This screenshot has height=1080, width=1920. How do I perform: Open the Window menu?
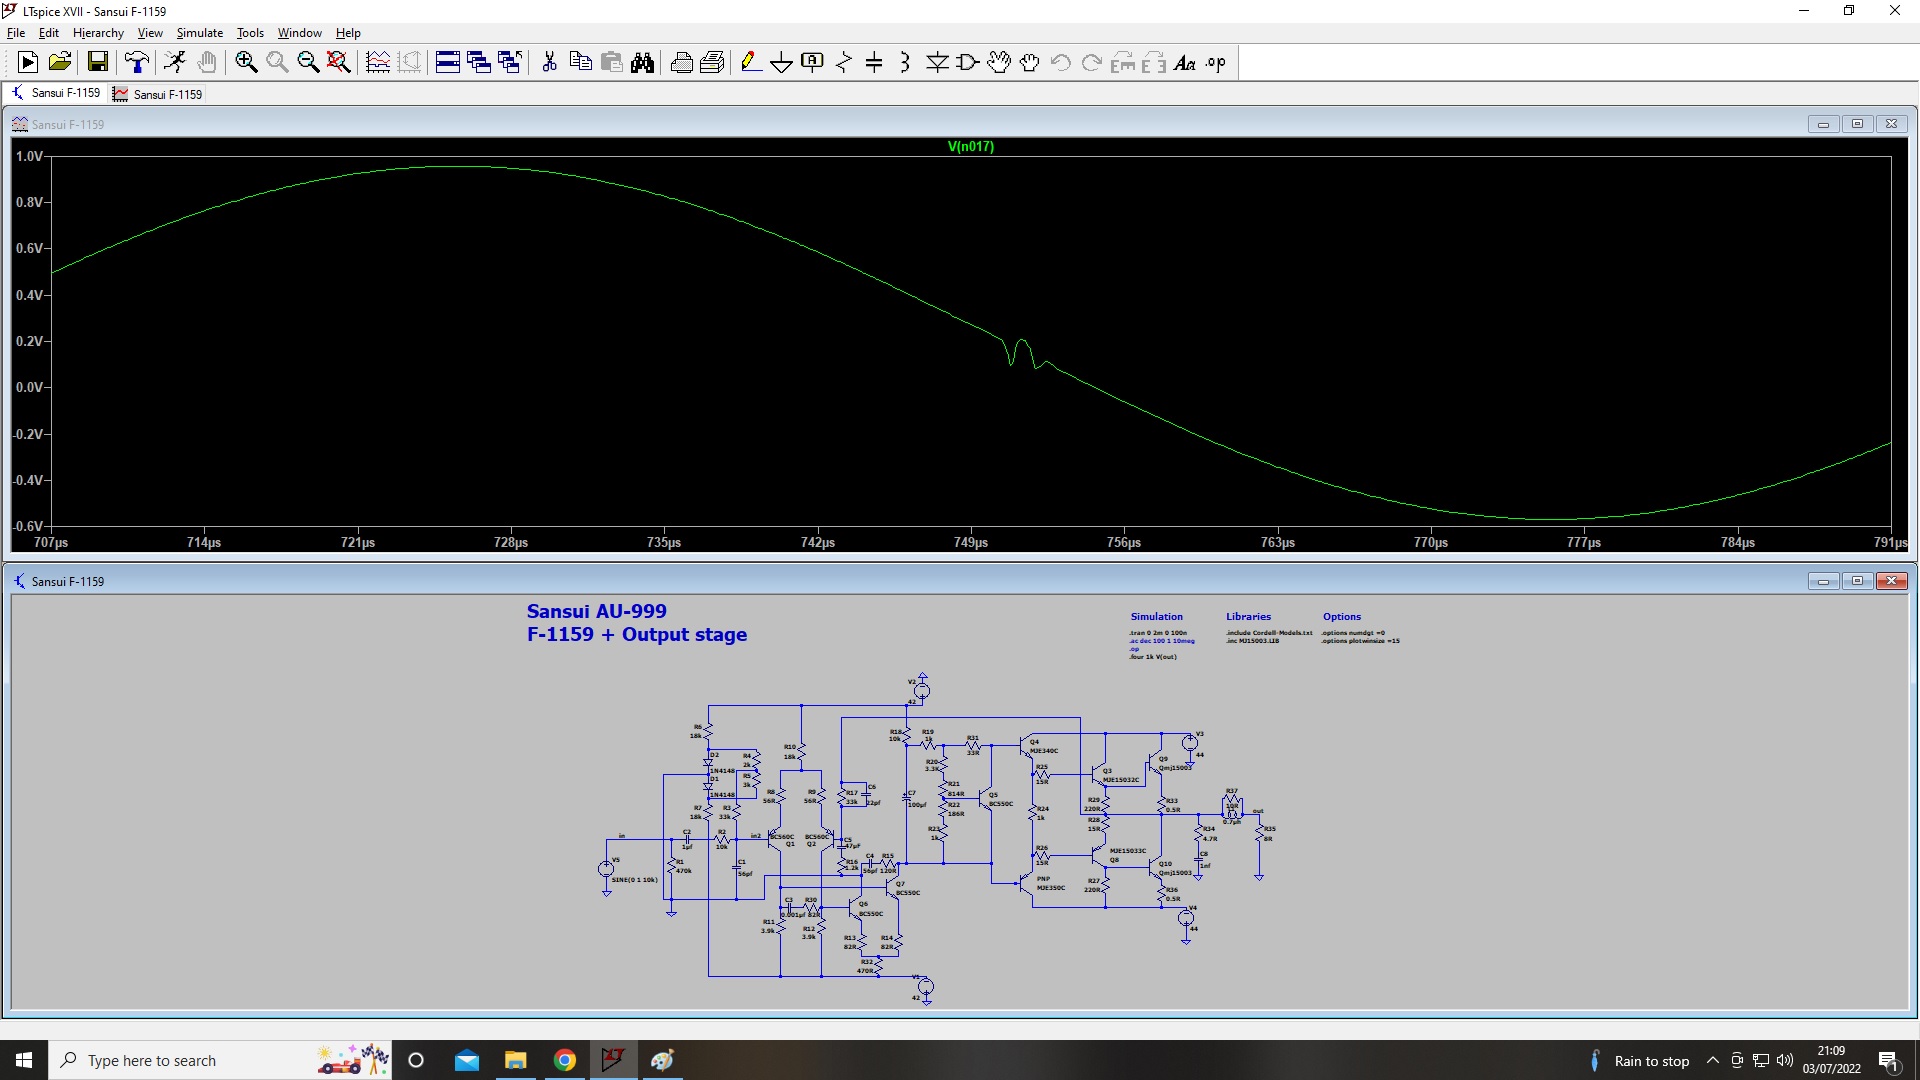click(x=300, y=33)
